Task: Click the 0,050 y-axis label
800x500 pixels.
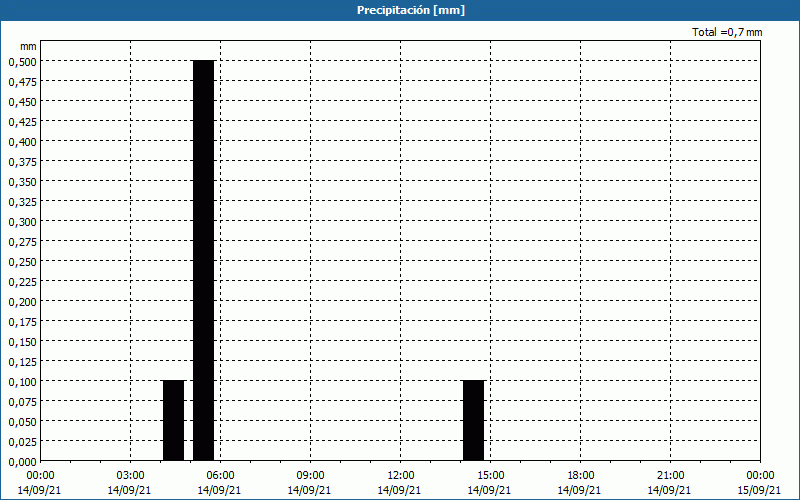Action: [22, 421]
